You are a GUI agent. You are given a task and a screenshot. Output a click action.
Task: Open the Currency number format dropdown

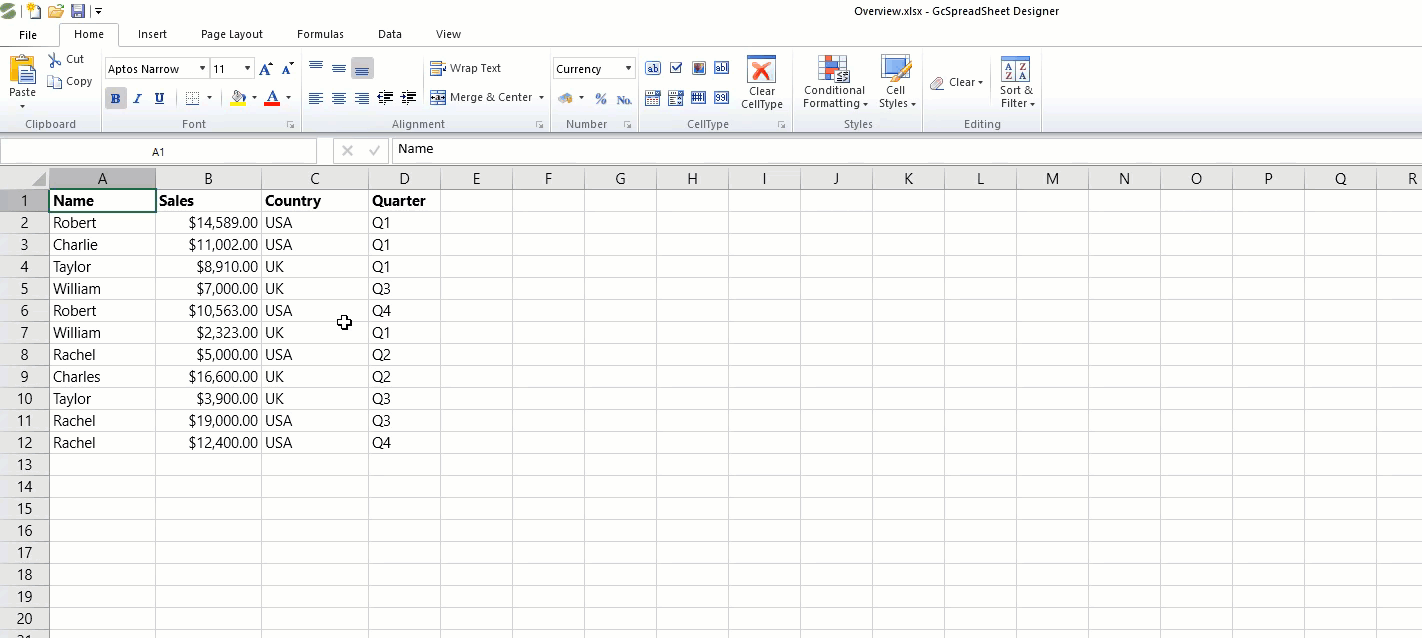pyautogui.click(x=628, y=69)
